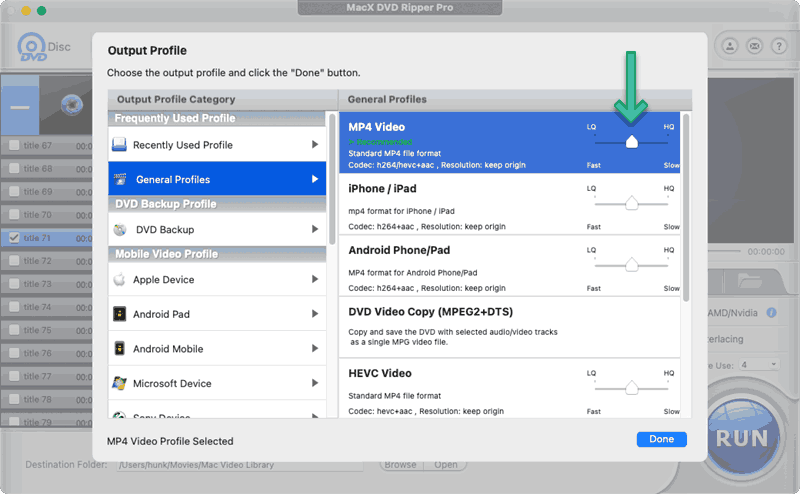Open the help question mark icon
Viewport: 800px width, 494px height.
tap(779, 46)
